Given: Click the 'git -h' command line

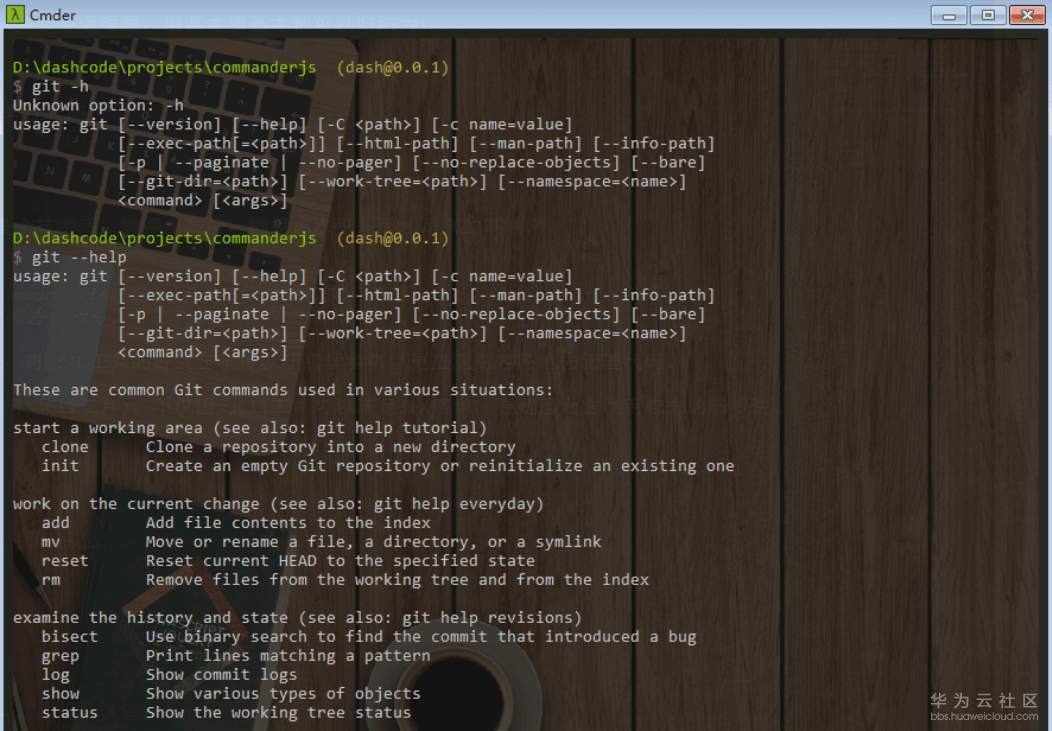Looking at the screenshot, I should (x=51, y=87).
